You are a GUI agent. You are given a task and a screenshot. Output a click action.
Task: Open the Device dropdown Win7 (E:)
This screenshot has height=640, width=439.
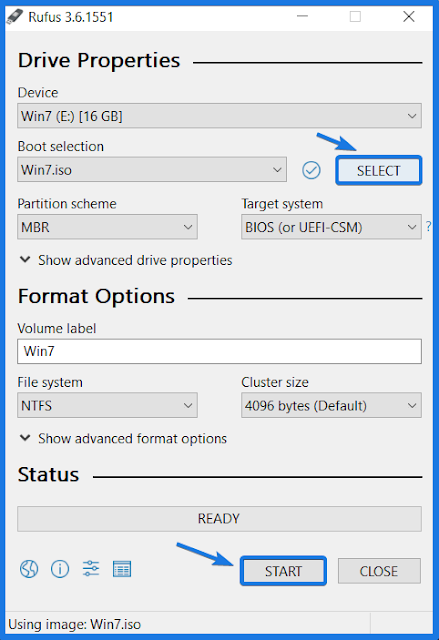(x=220, y=116)
